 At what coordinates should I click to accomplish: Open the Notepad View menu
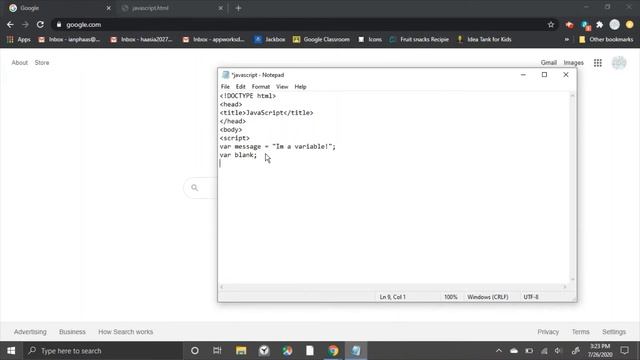pyautogui.click(x=282, y=87)
